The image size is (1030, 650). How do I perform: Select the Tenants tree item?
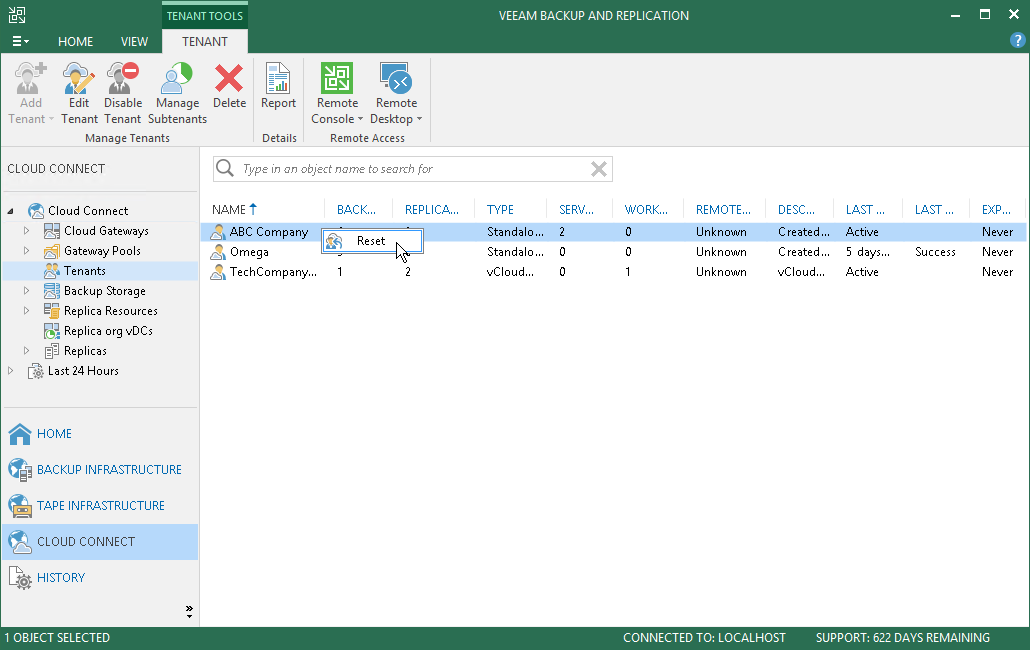(x=85, y=271)
